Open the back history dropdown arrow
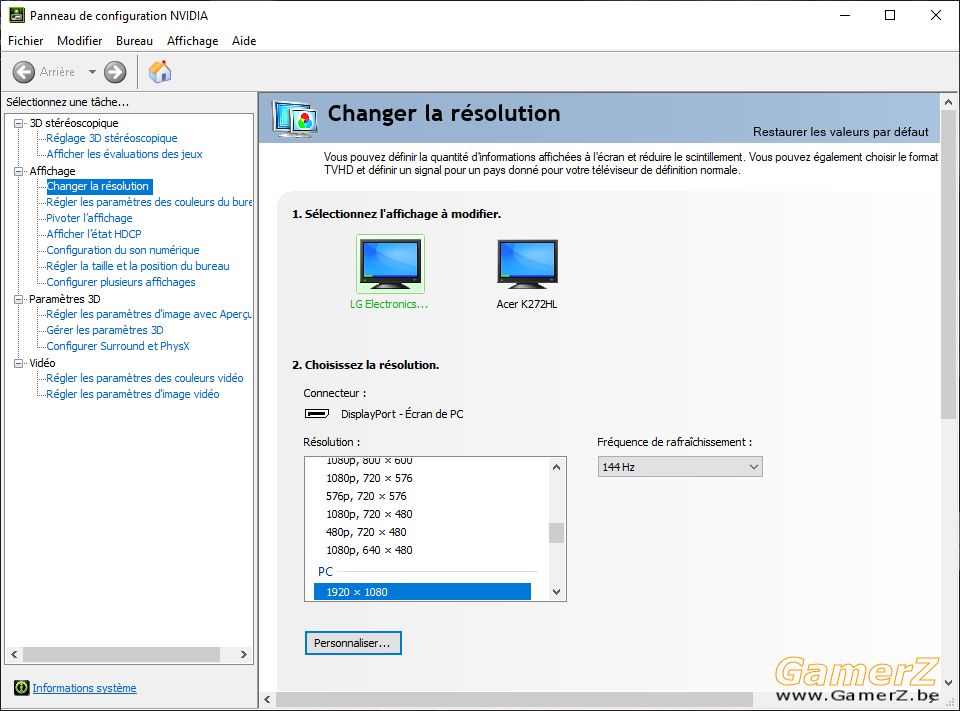The image size is (960, 711). click(x=92, y=72)
